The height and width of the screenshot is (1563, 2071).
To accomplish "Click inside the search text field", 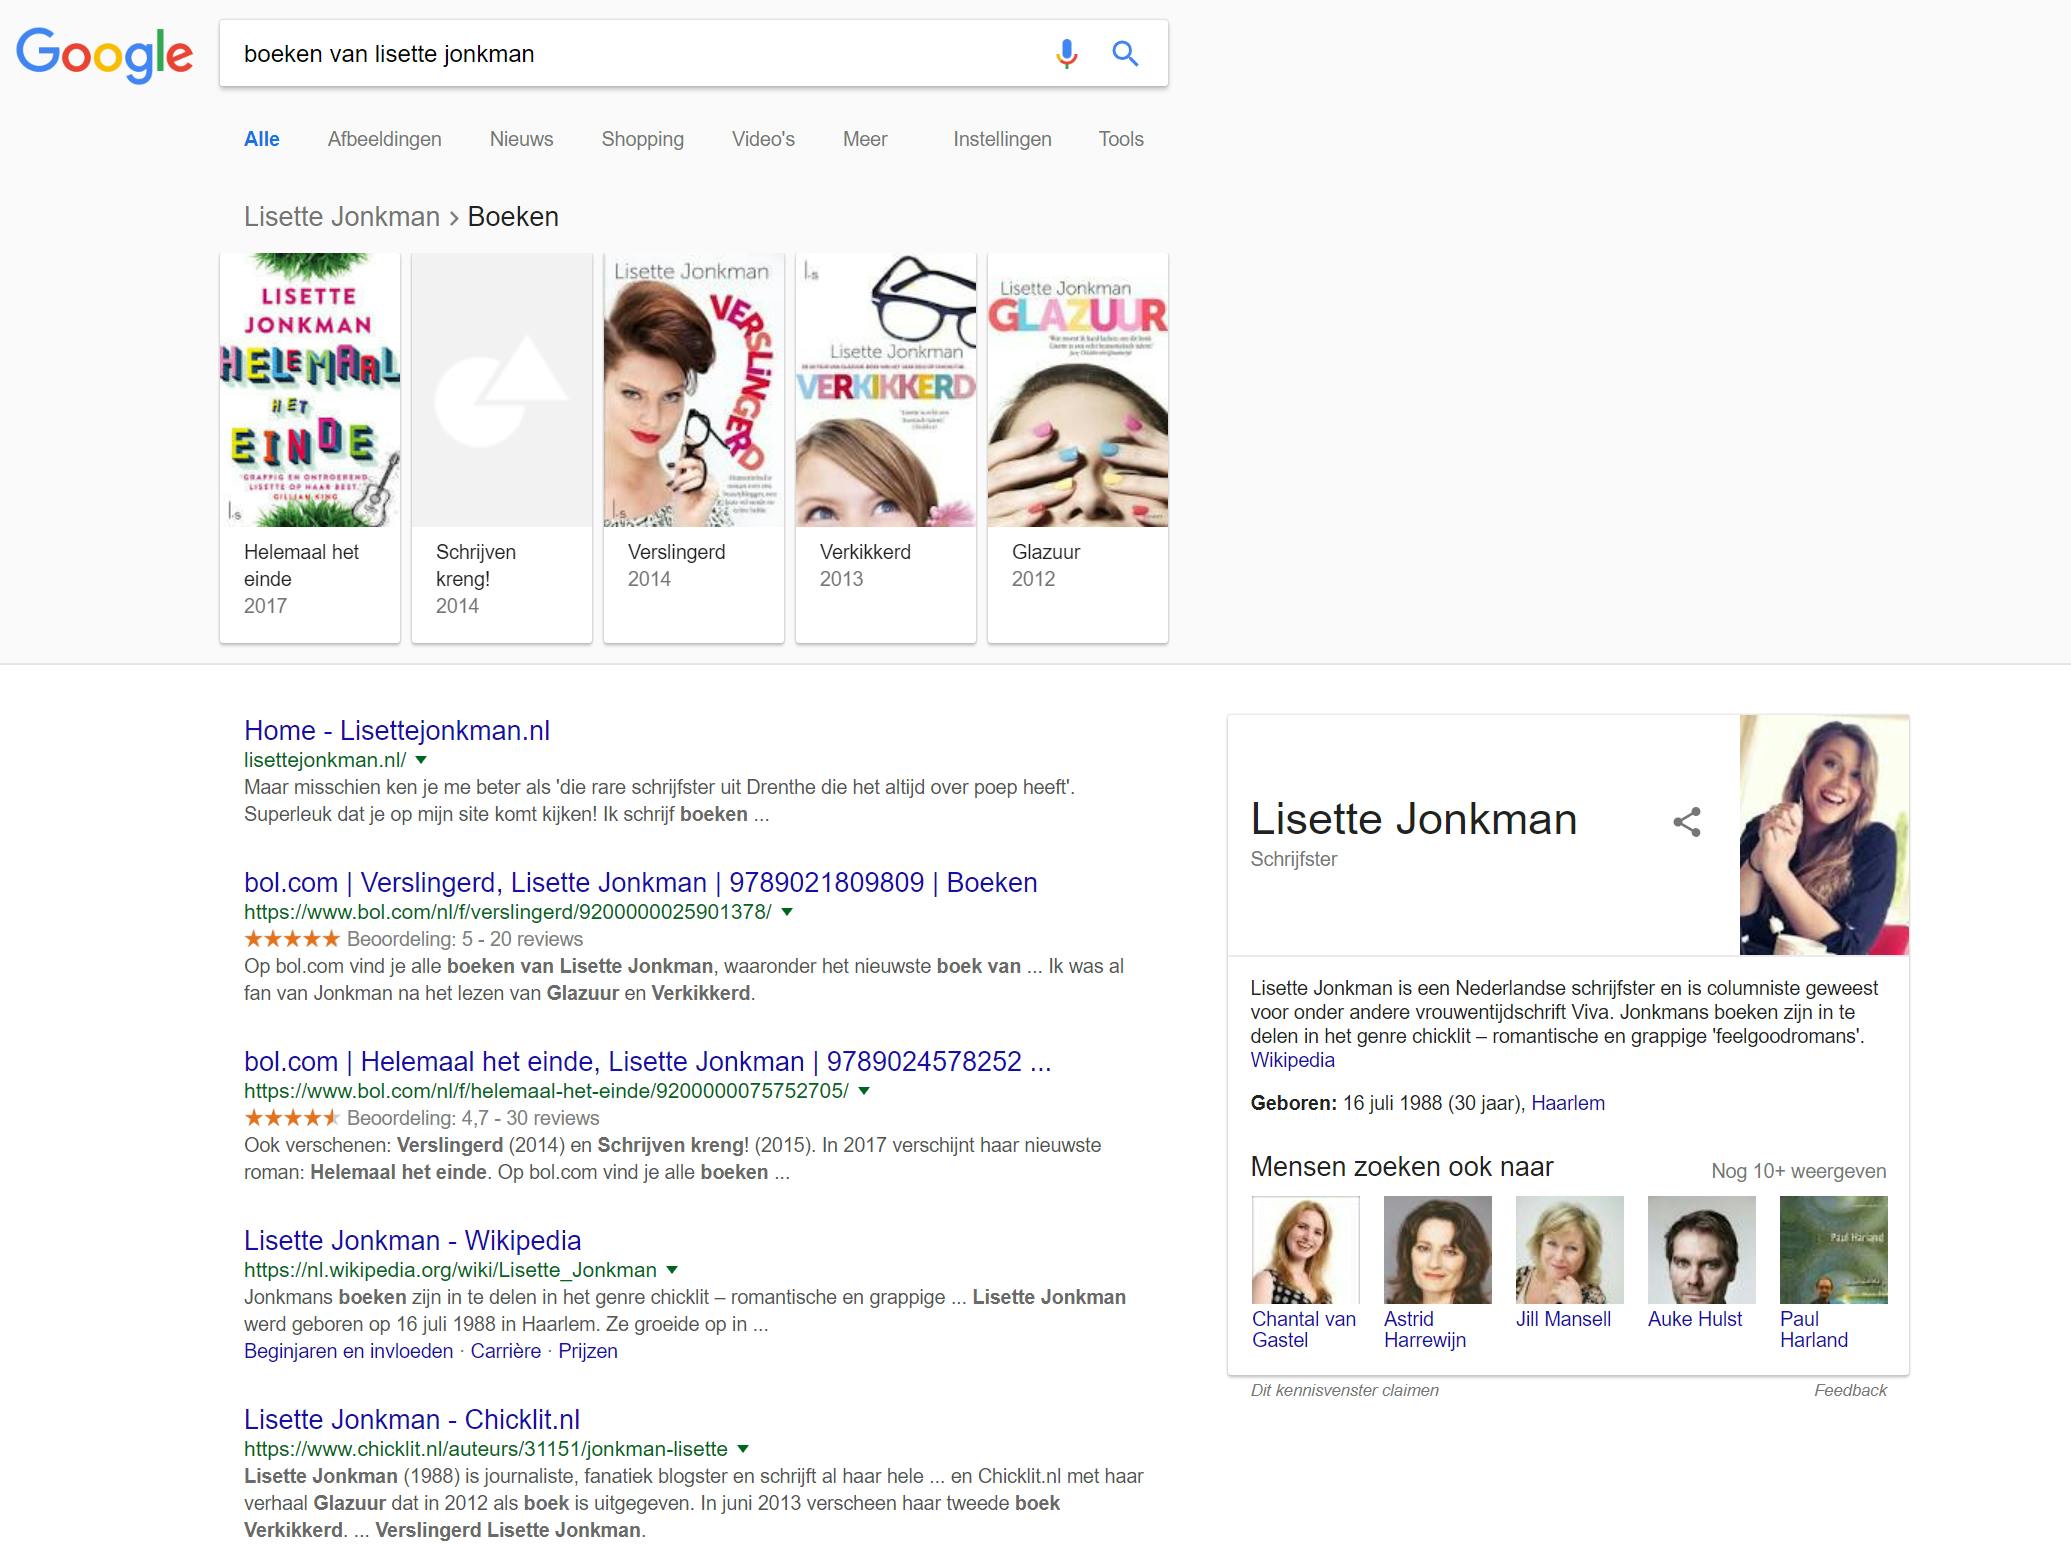I will tap(640, 54).
